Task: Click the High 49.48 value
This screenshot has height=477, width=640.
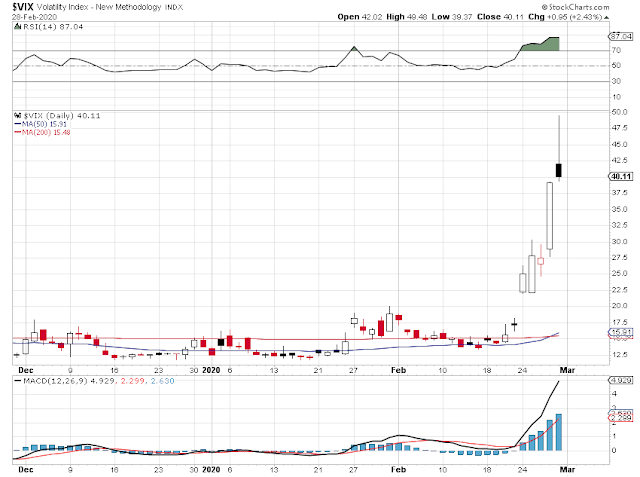Action: [407, 17]
